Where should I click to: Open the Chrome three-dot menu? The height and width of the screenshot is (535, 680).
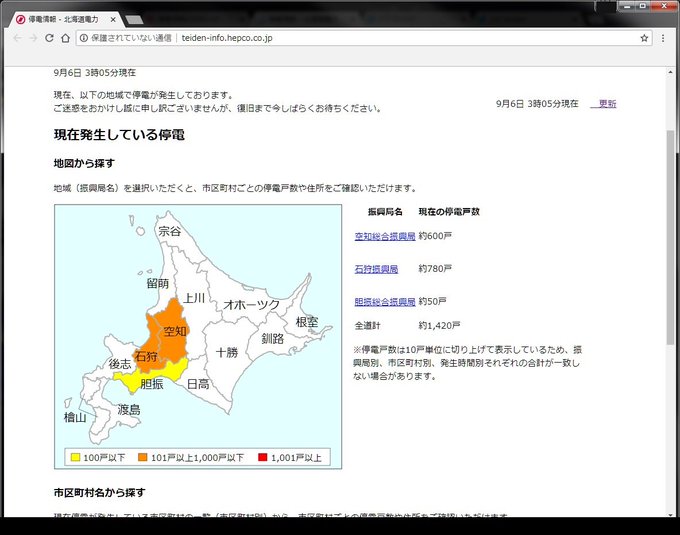click(x=663, y=38)
